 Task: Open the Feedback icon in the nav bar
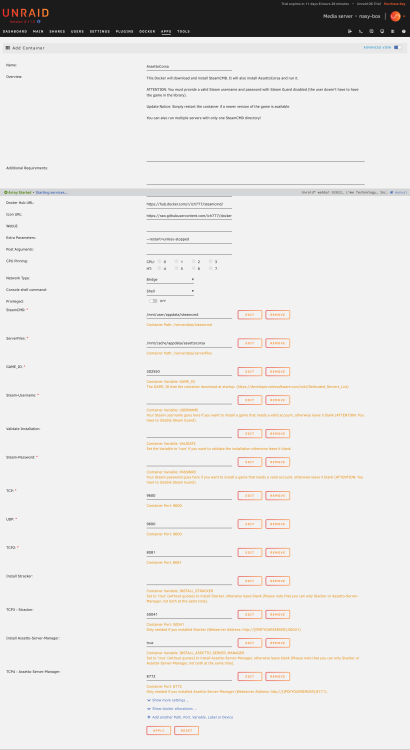tap(372, 32)
